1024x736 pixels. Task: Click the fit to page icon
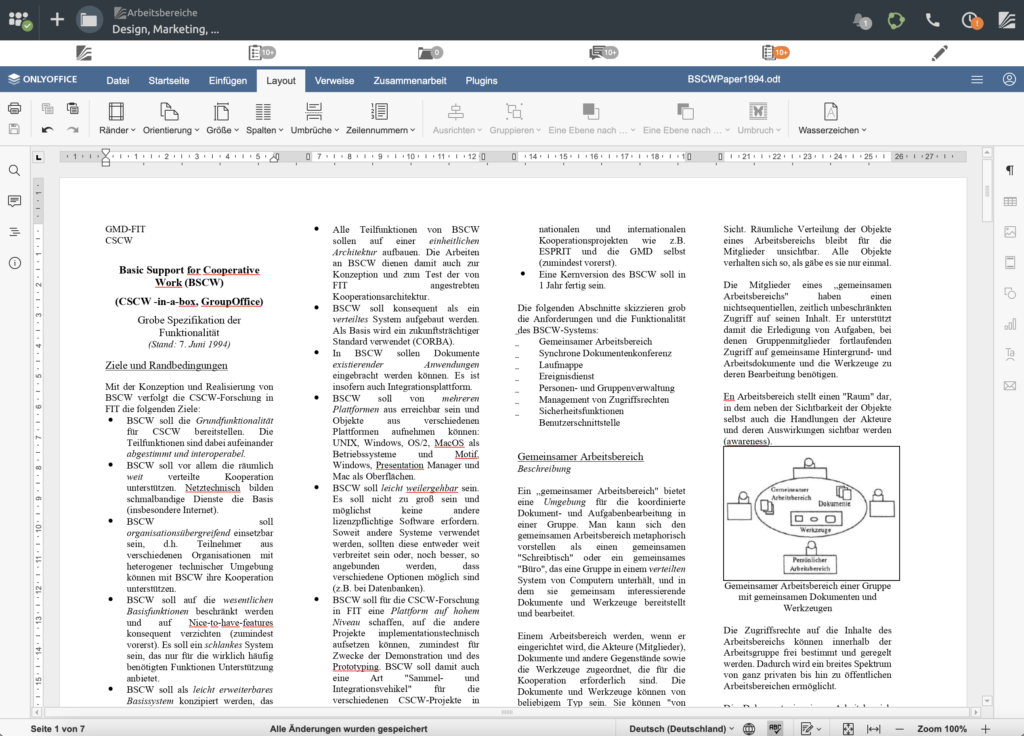(848, 729)
